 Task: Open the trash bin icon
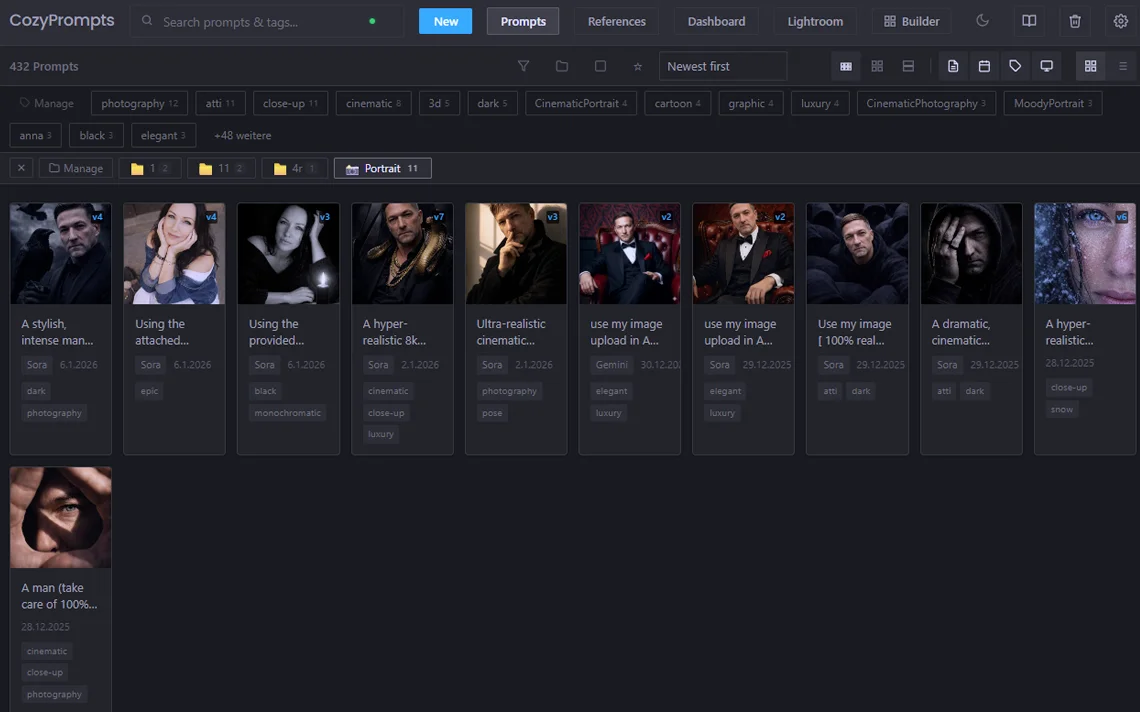point(1075,21)
